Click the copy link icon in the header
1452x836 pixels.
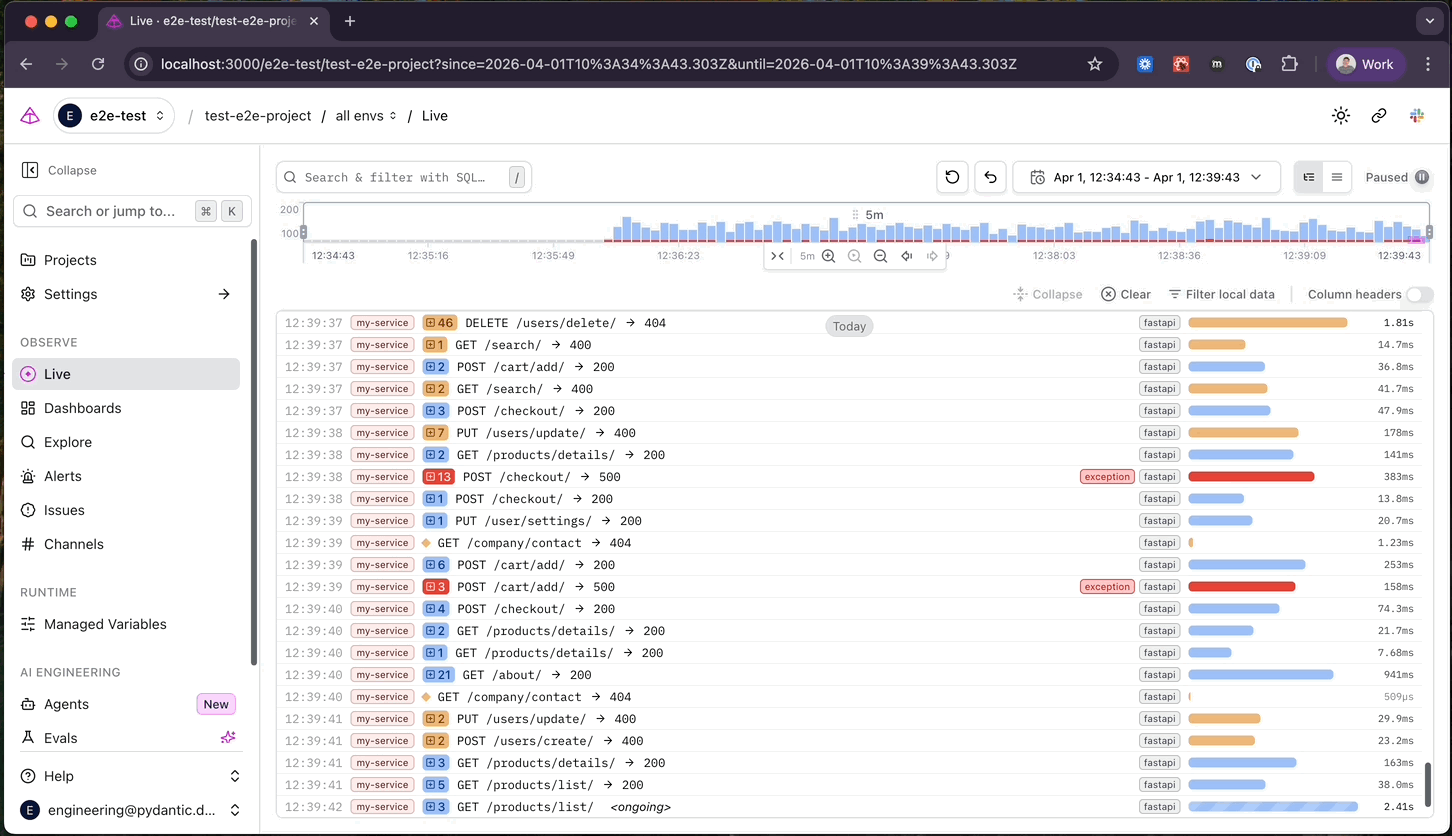1378,115
